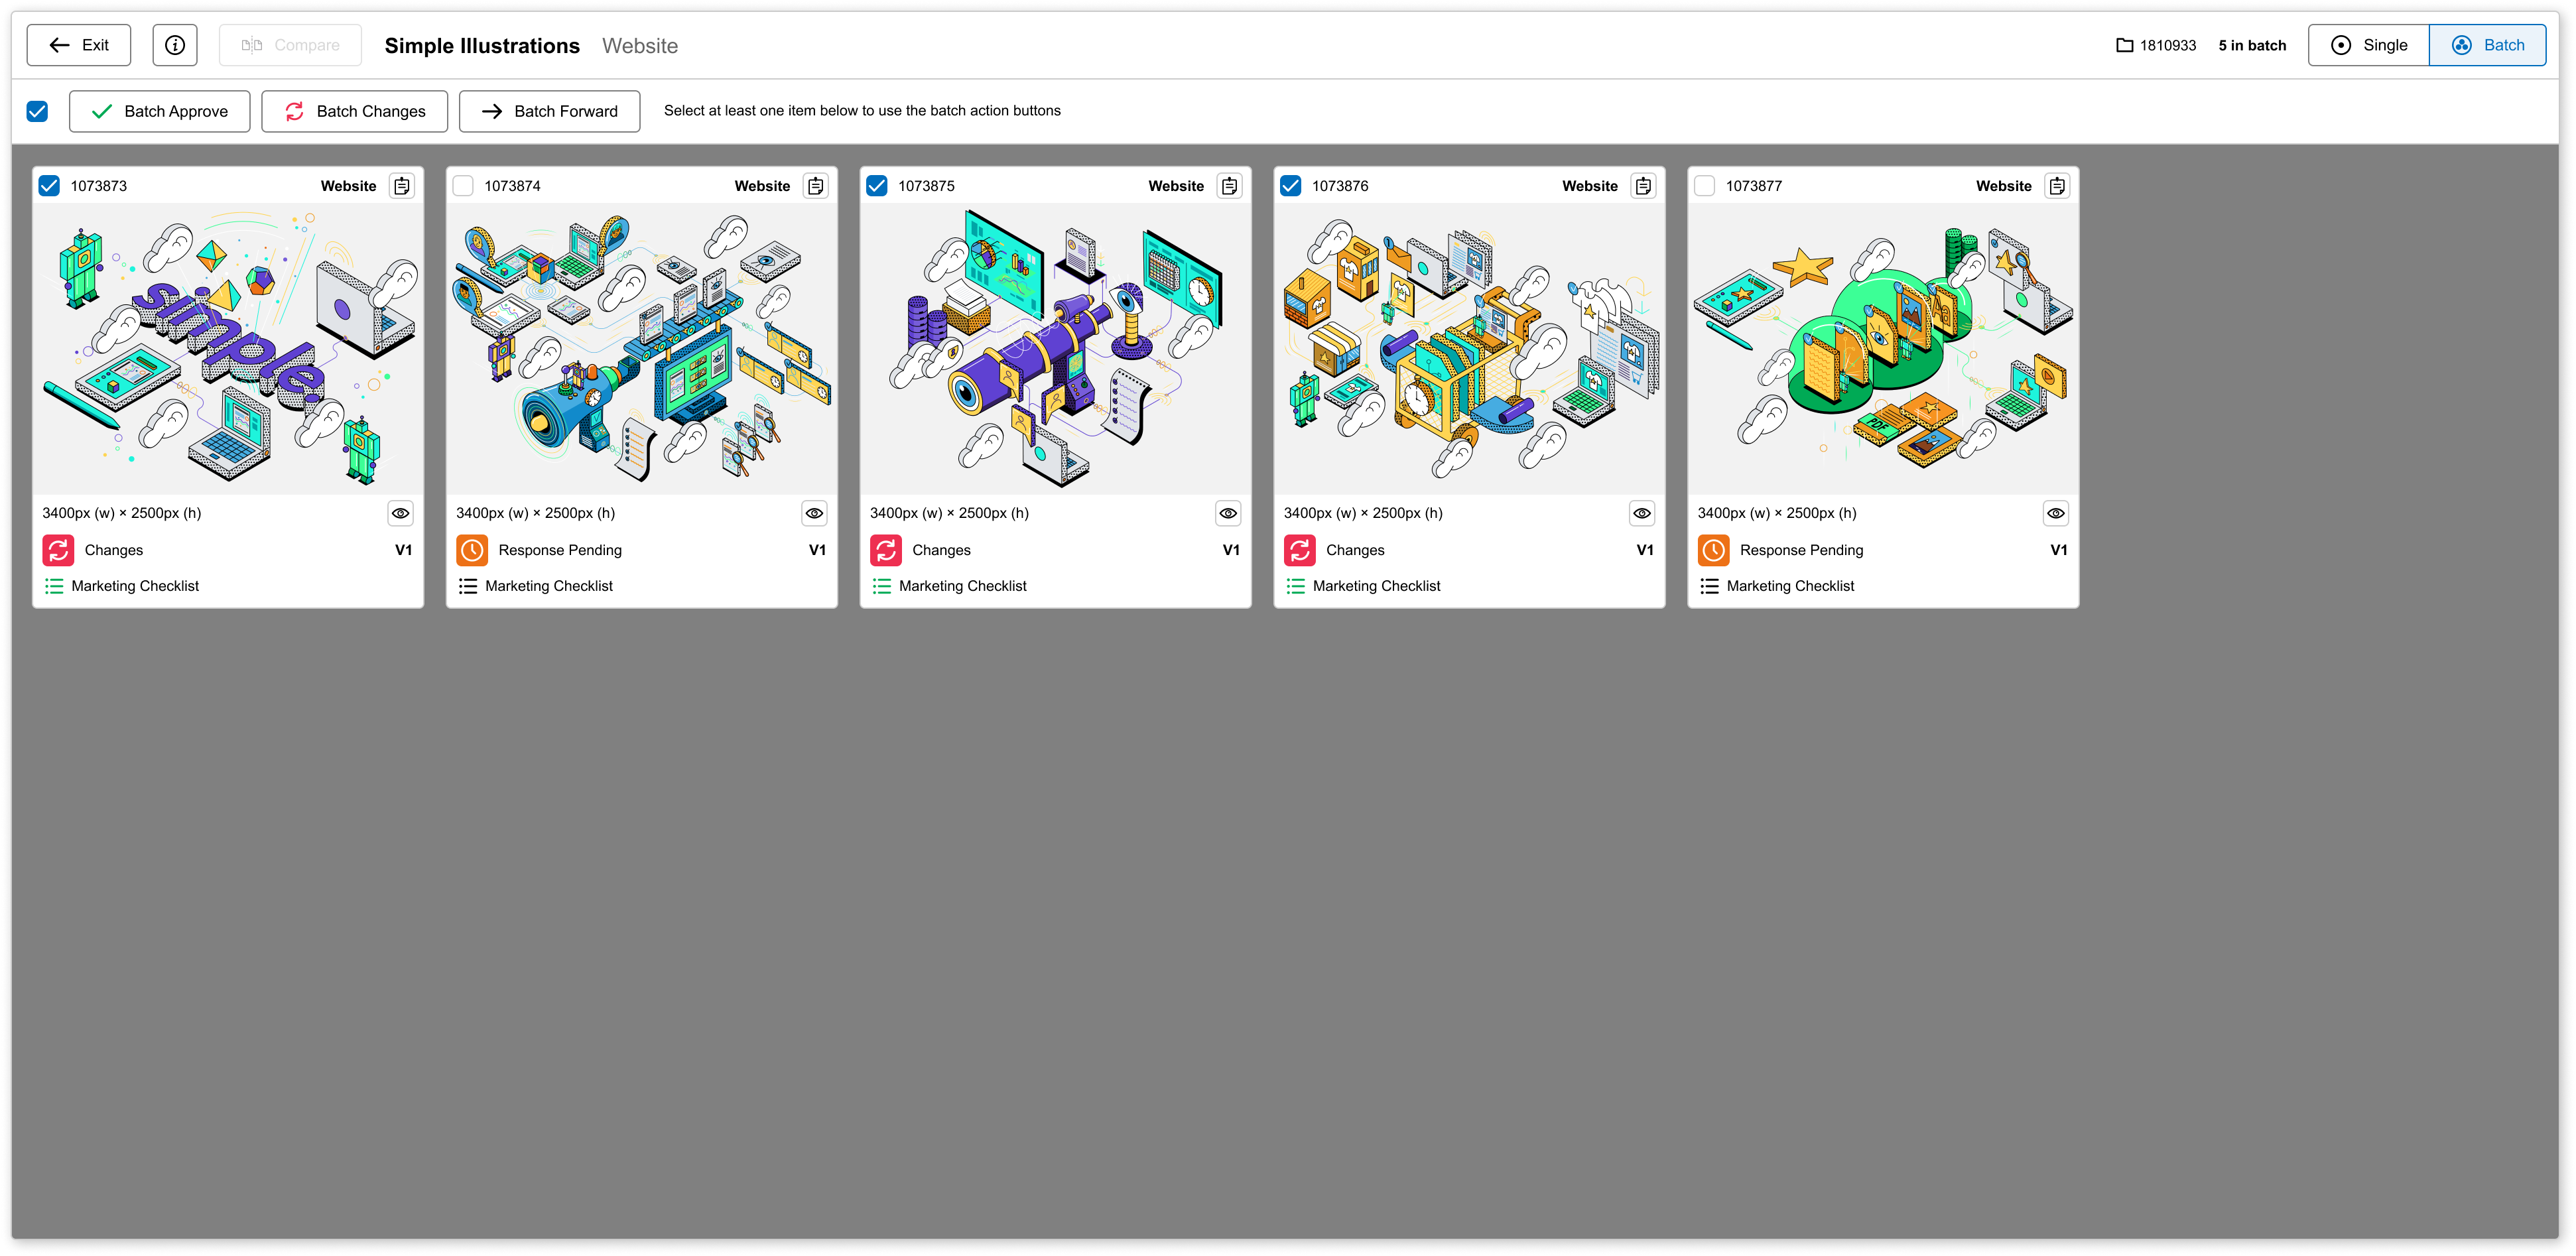Click folder icon next to 1810933
Screen dimensions: 2576x1256
pyautogui.click(x=2125, y=45)
